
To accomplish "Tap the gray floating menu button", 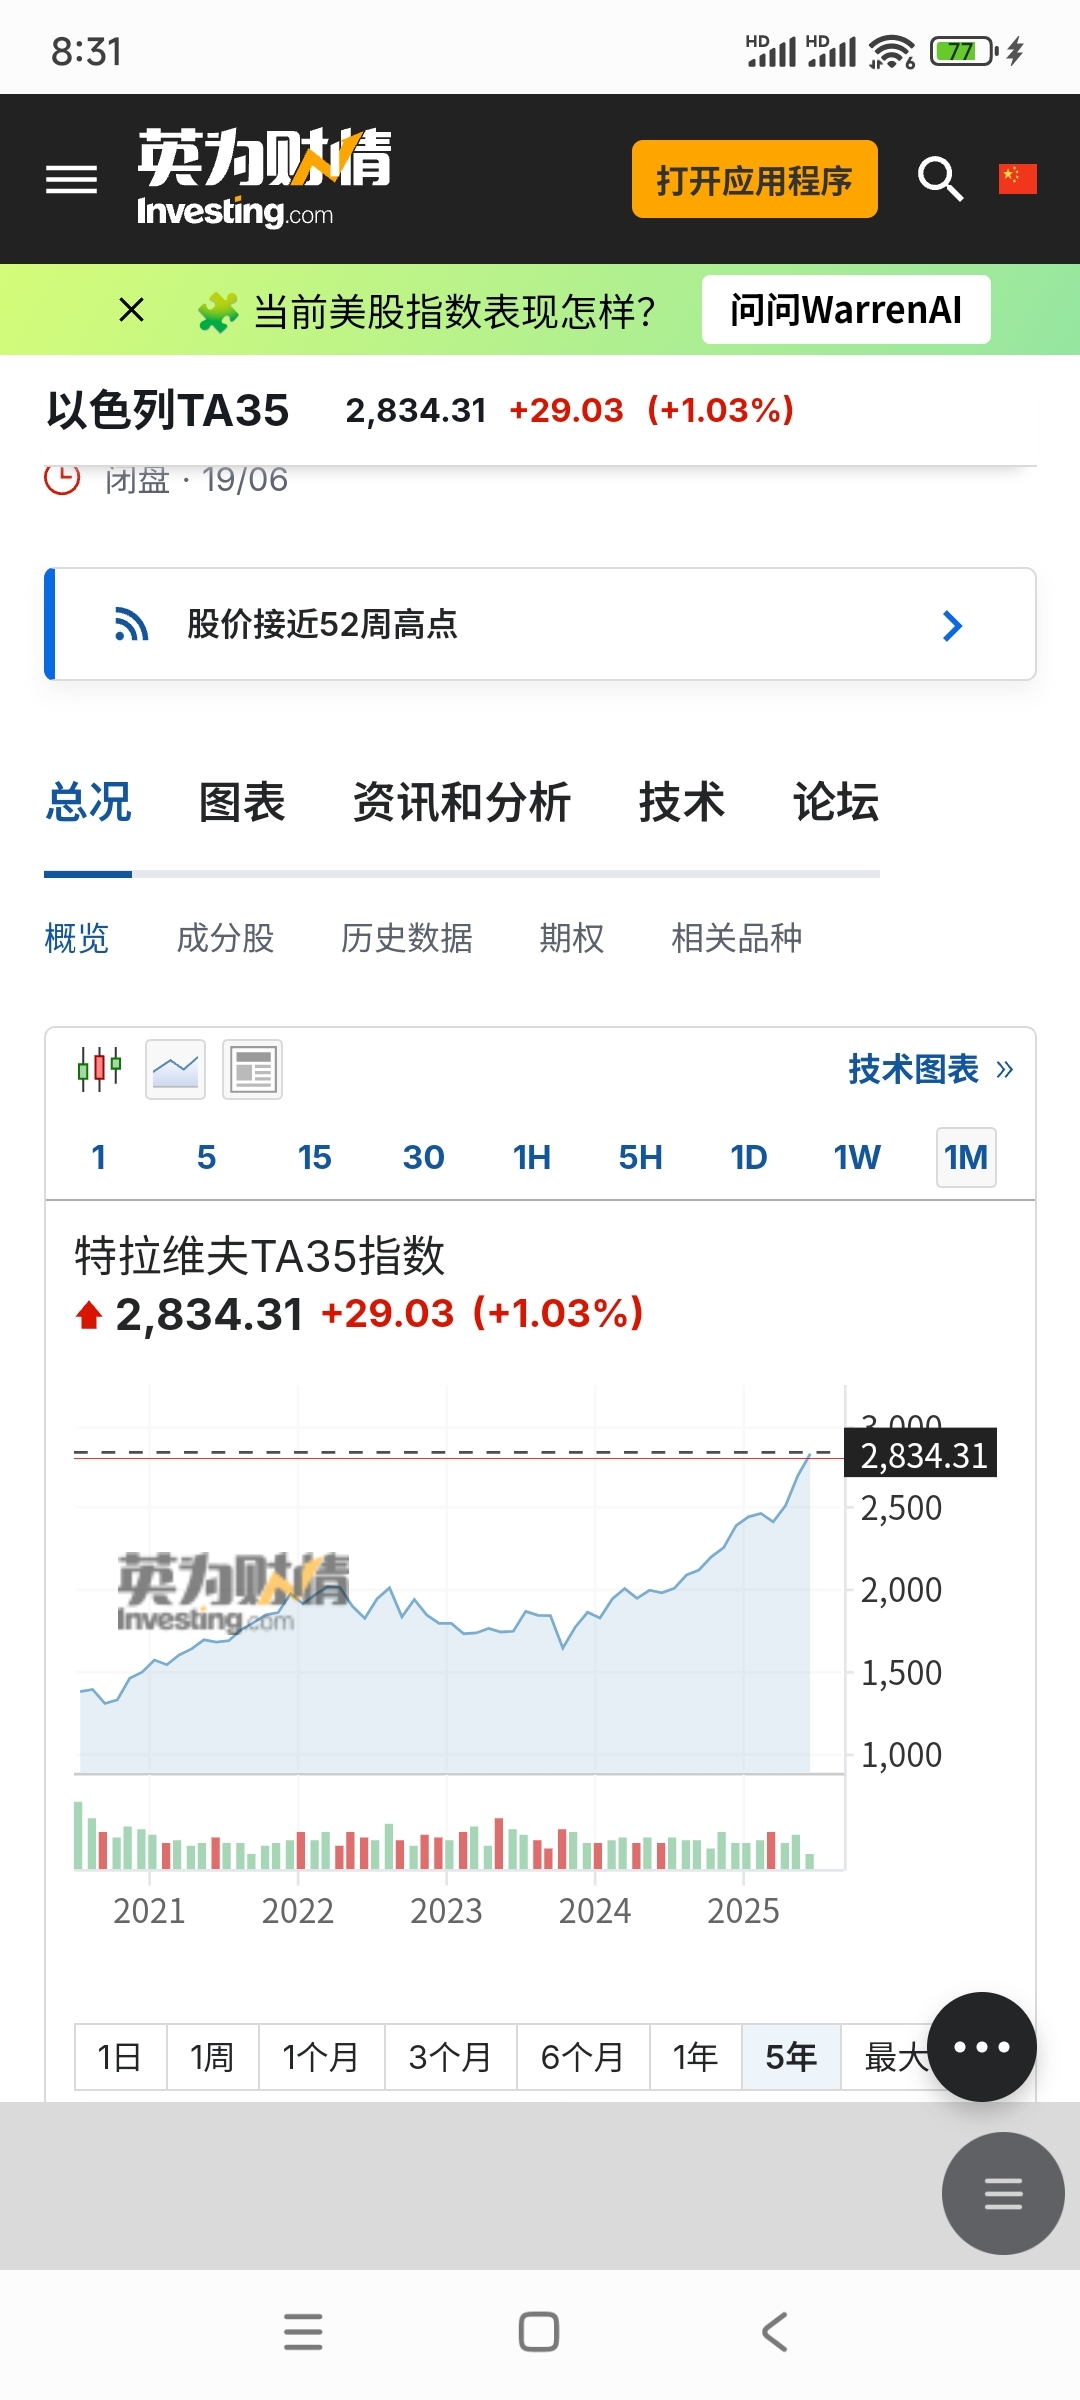I will coord(1002,2193).
